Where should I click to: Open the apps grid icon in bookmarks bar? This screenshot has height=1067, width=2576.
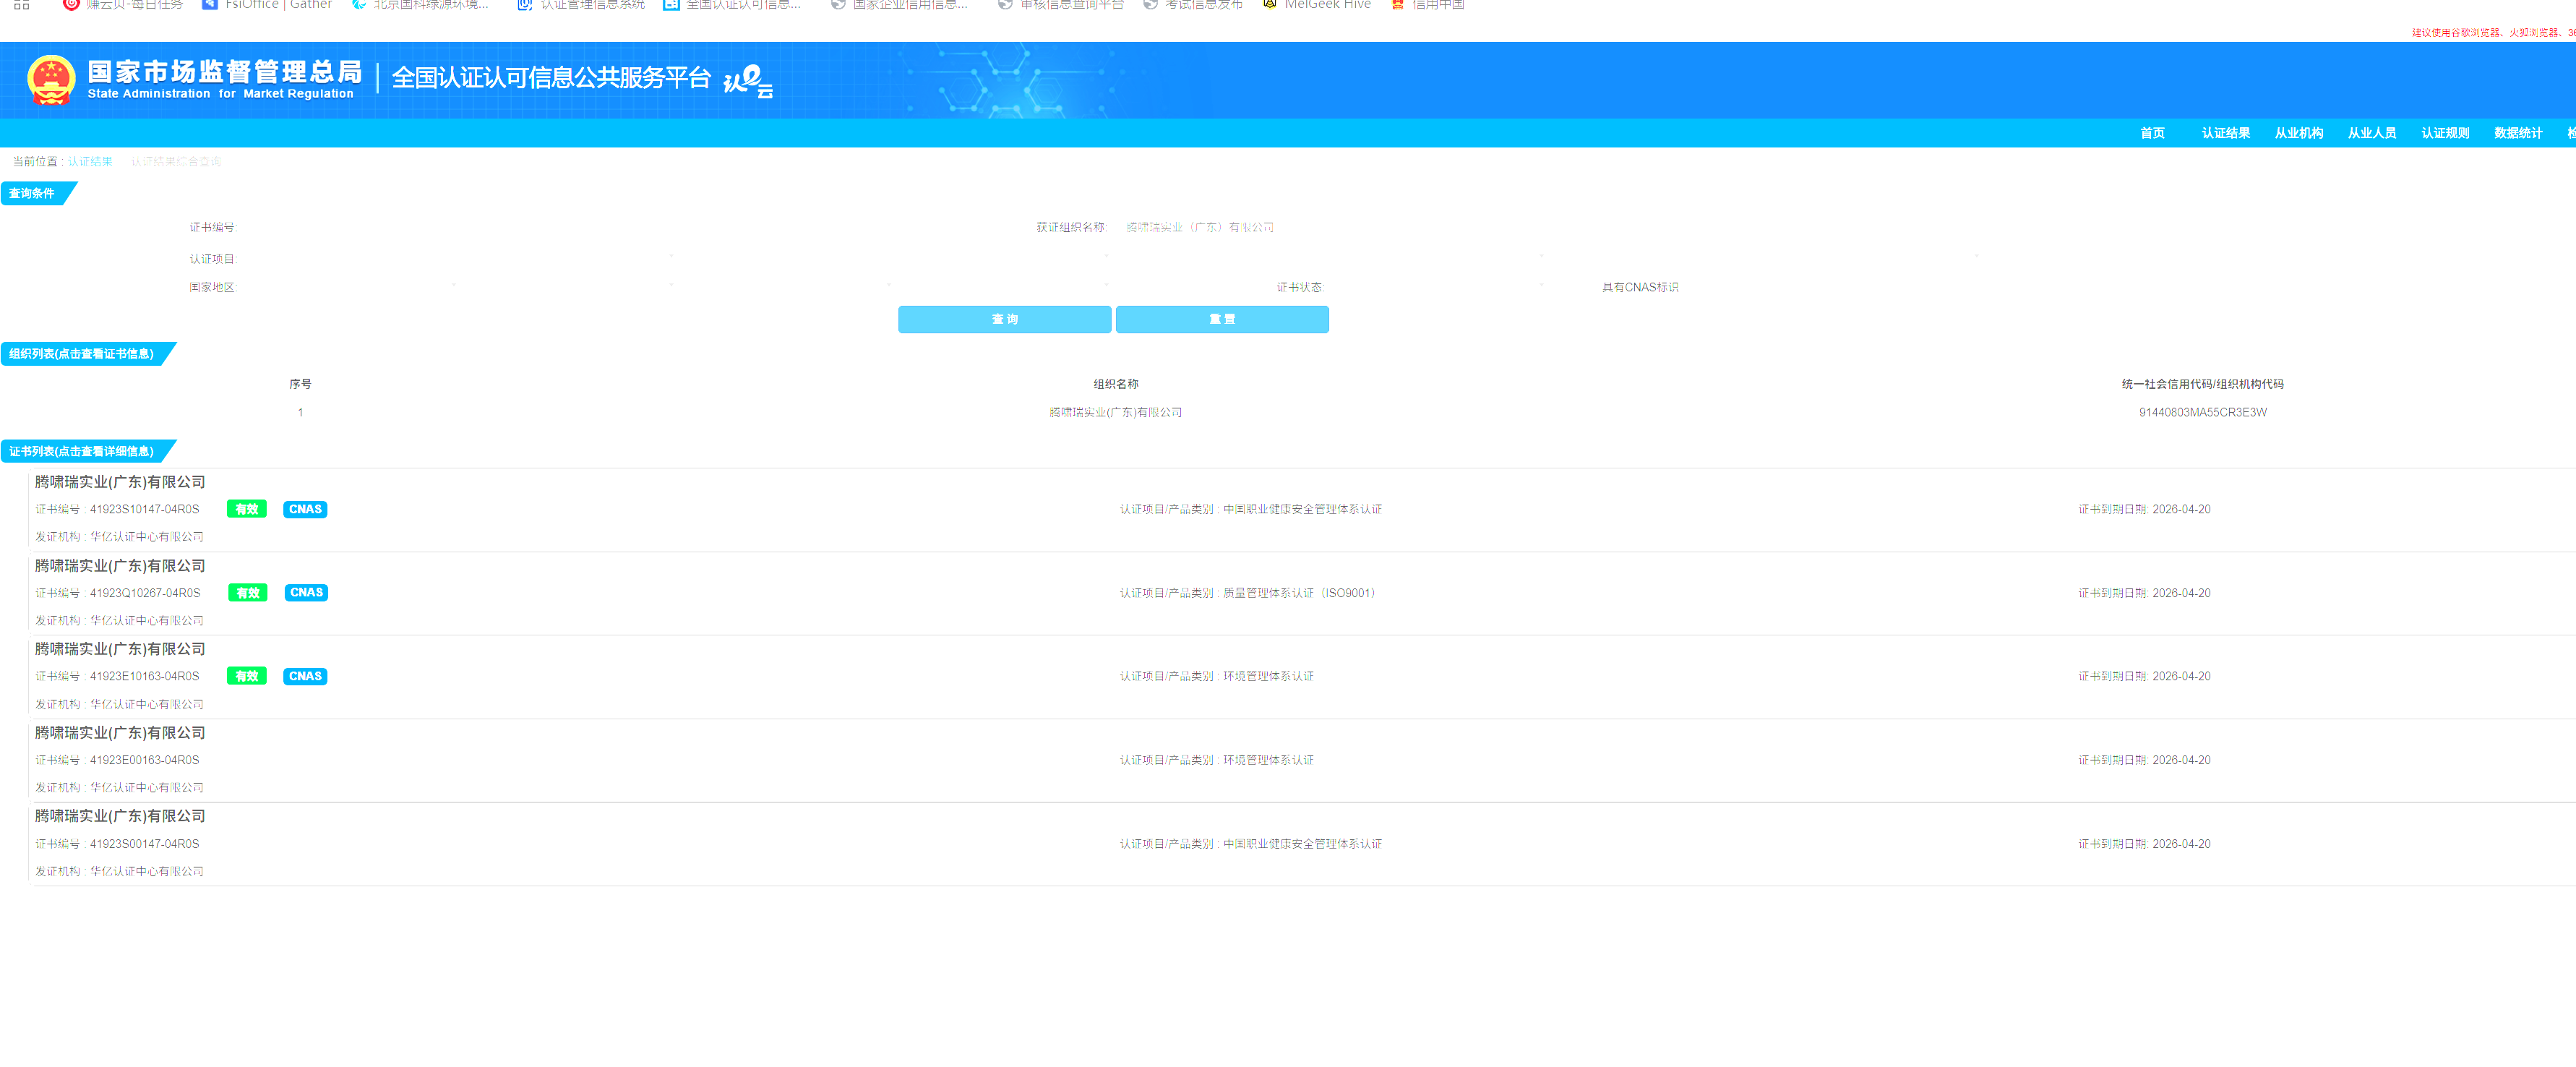(x=21, y=5)
